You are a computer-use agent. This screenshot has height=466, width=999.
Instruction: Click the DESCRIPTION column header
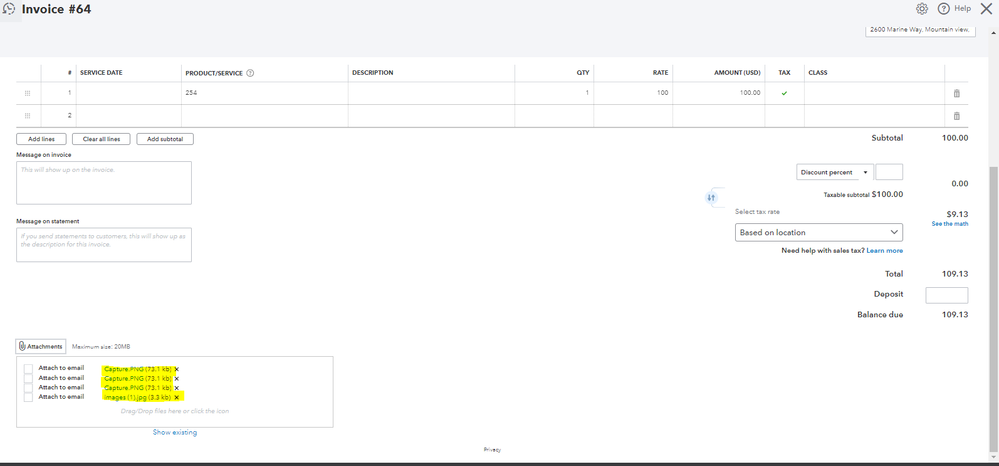coord(373,73)
